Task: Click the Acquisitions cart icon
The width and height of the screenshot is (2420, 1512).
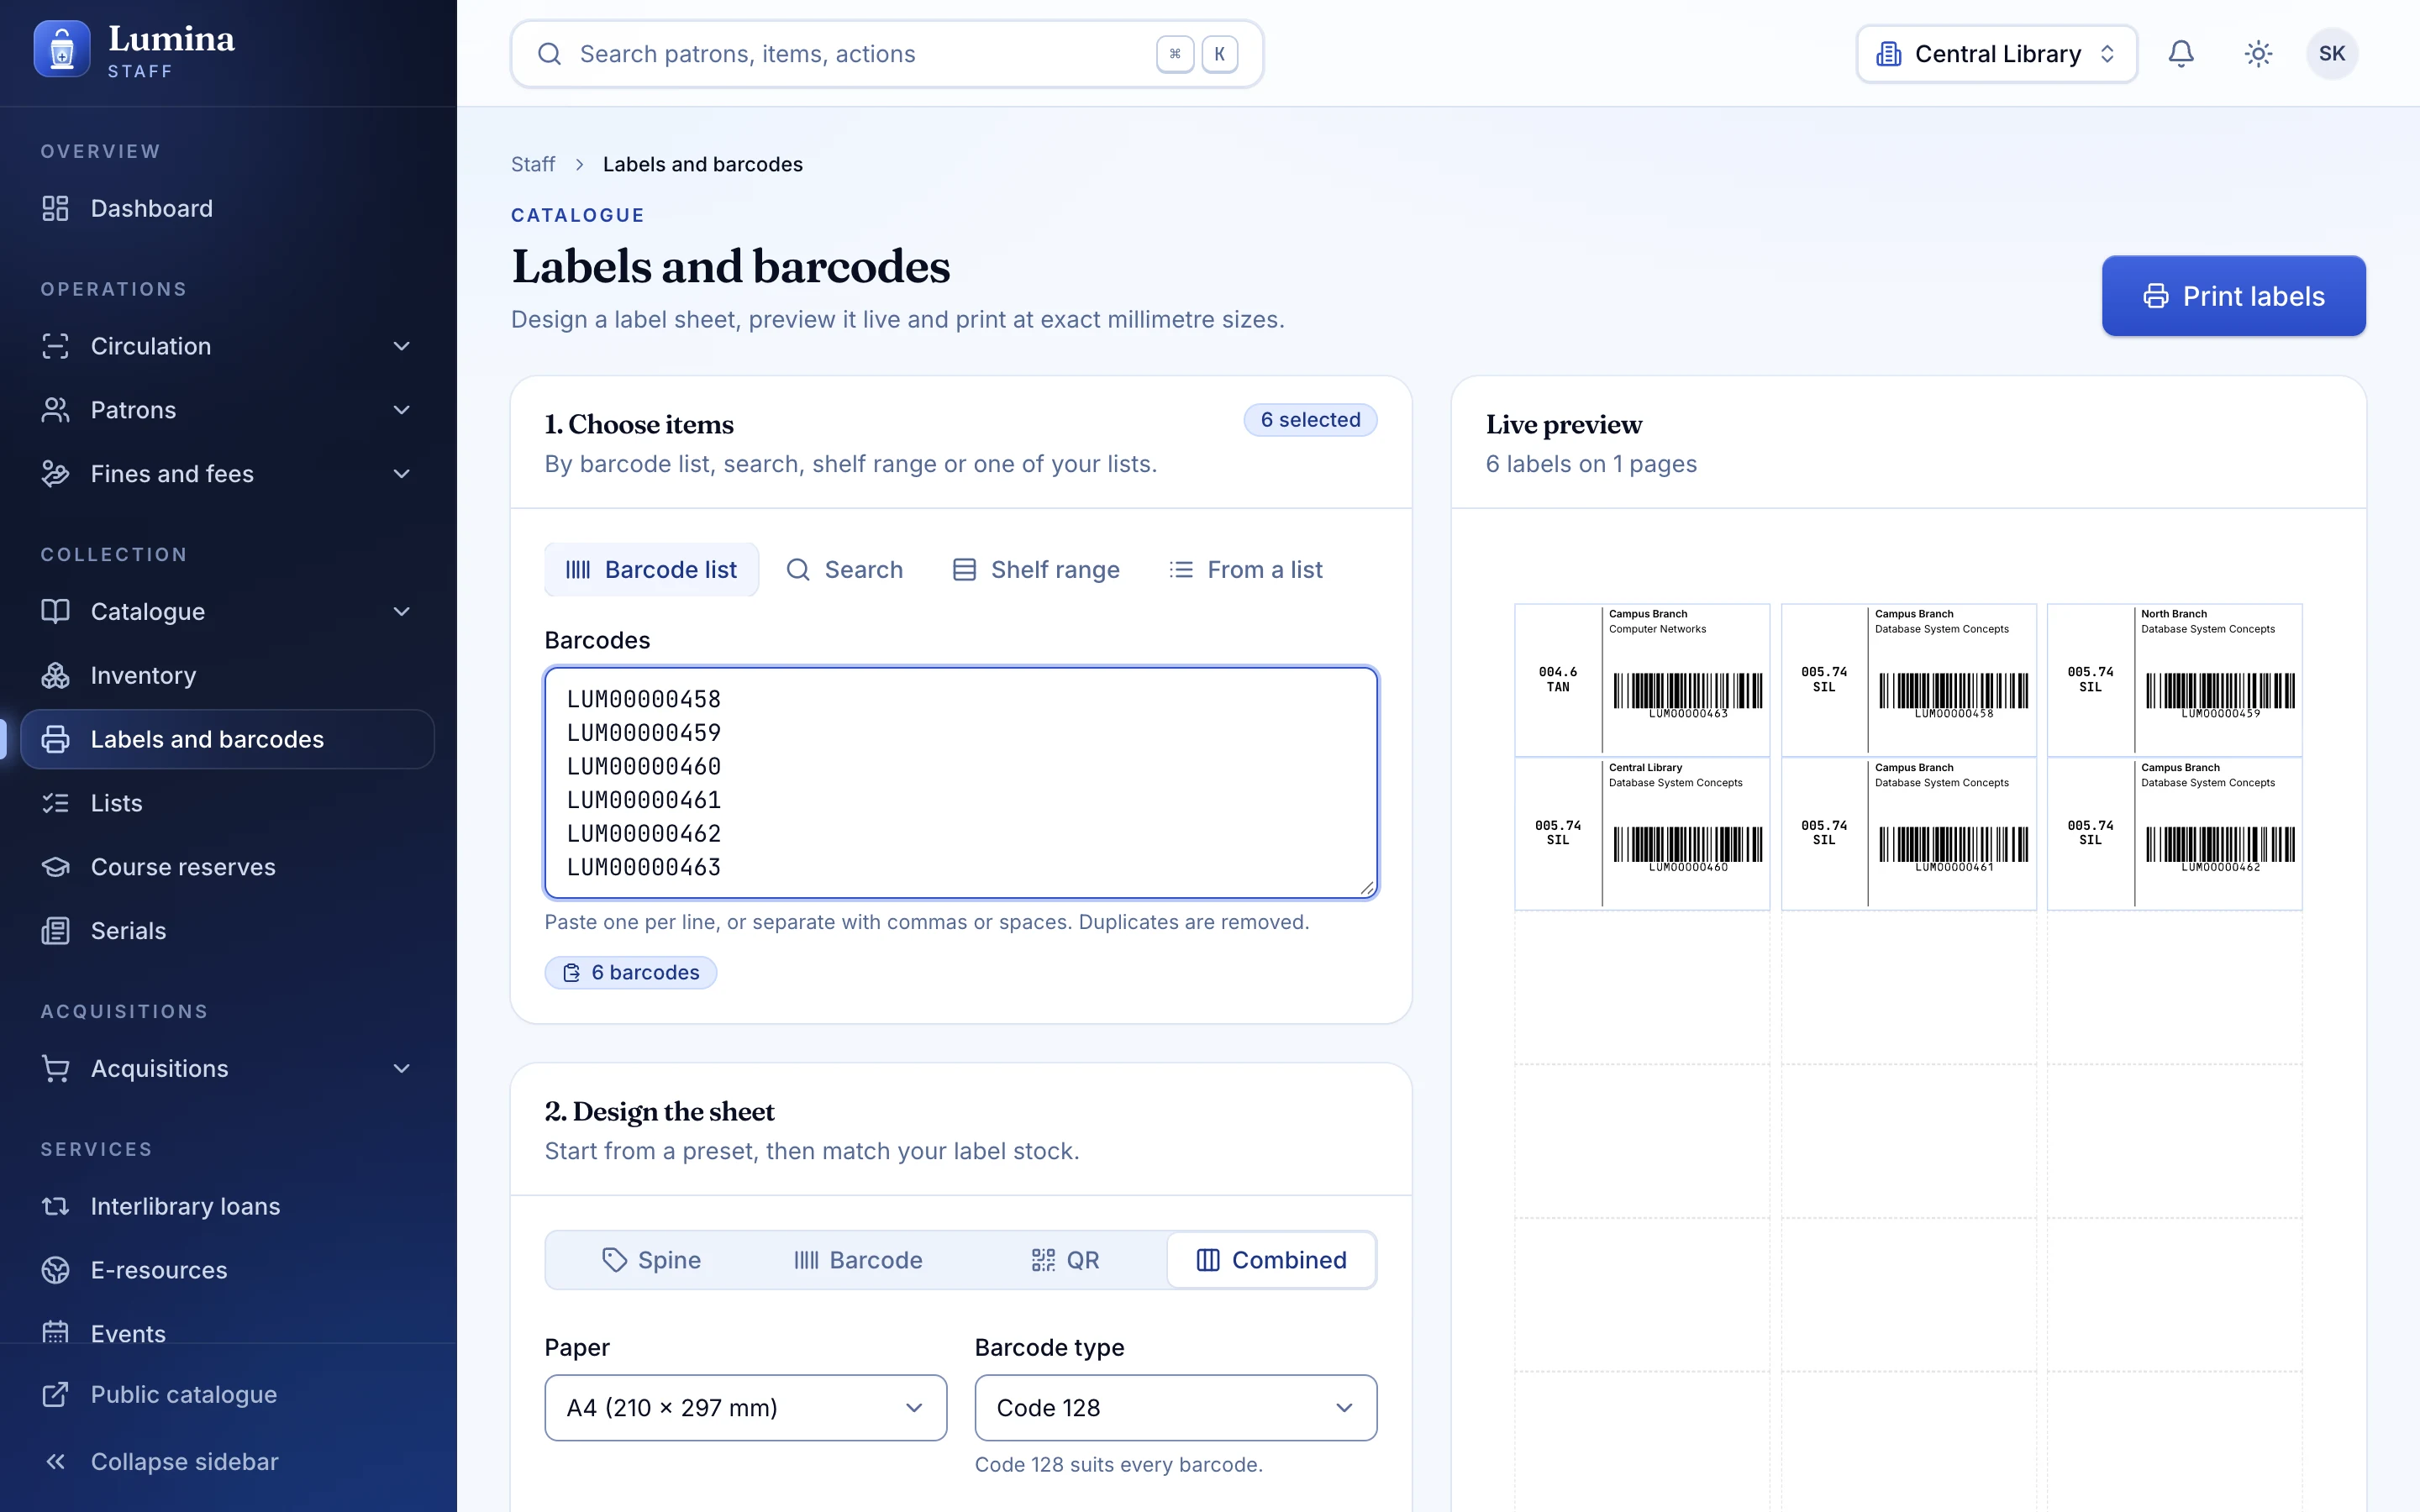Action: (55, 1068)
